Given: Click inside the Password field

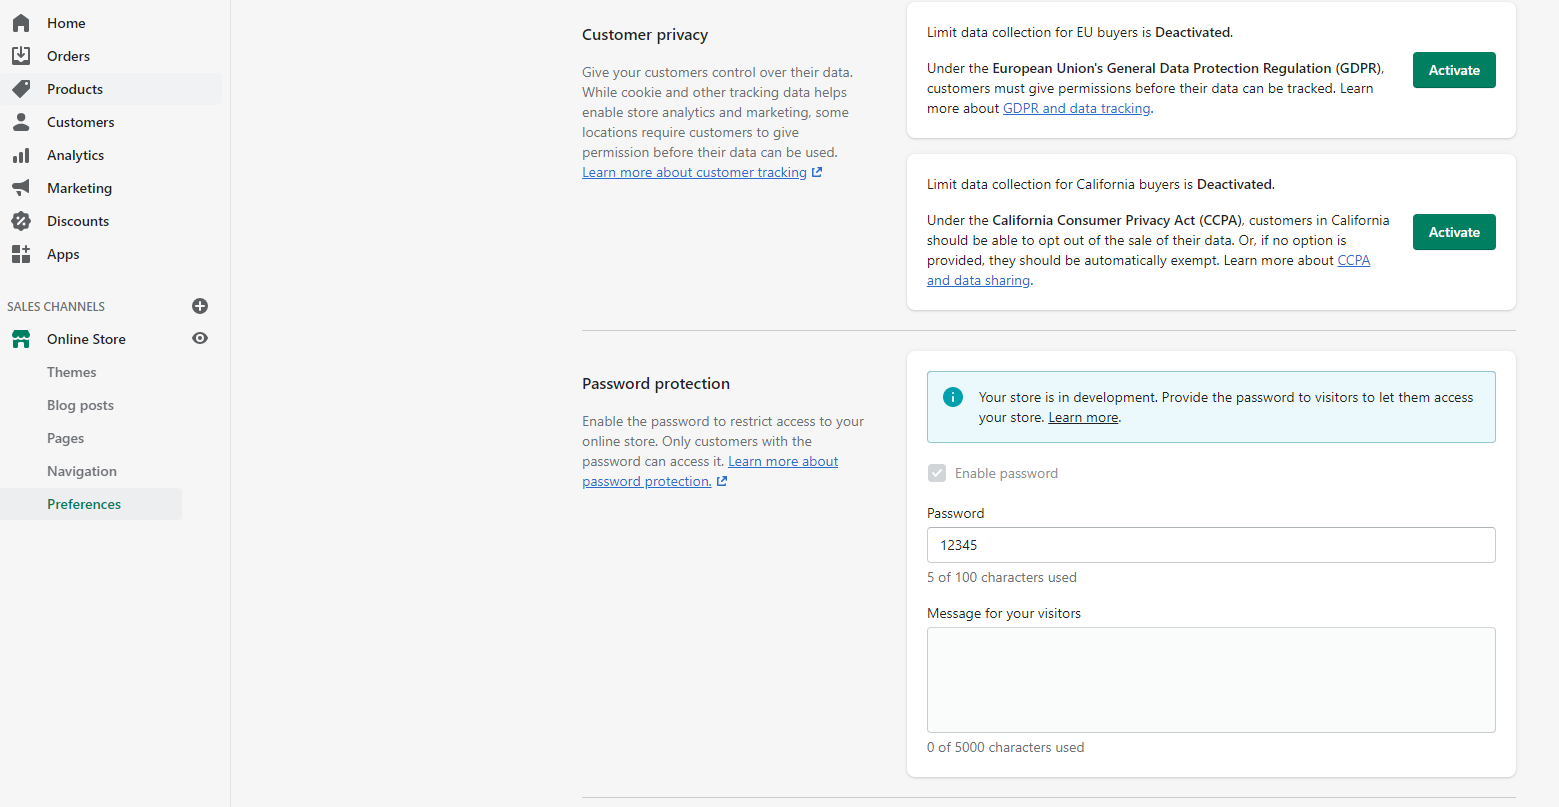Looking at the screenshot, I should (1211, 545).
